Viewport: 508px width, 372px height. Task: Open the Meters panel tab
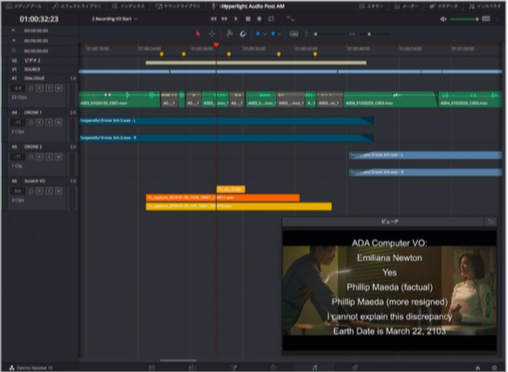click(x=407, y=6)
